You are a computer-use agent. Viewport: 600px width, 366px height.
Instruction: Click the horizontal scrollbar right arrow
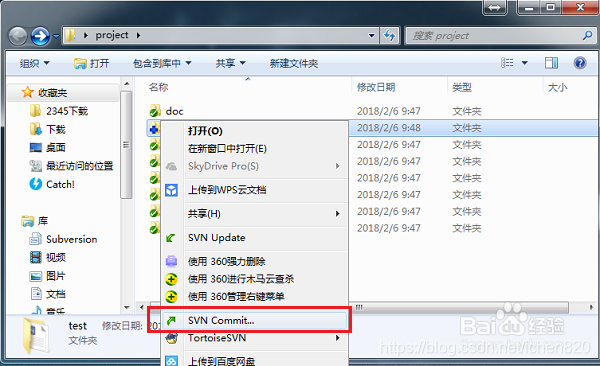pos(591,307)
